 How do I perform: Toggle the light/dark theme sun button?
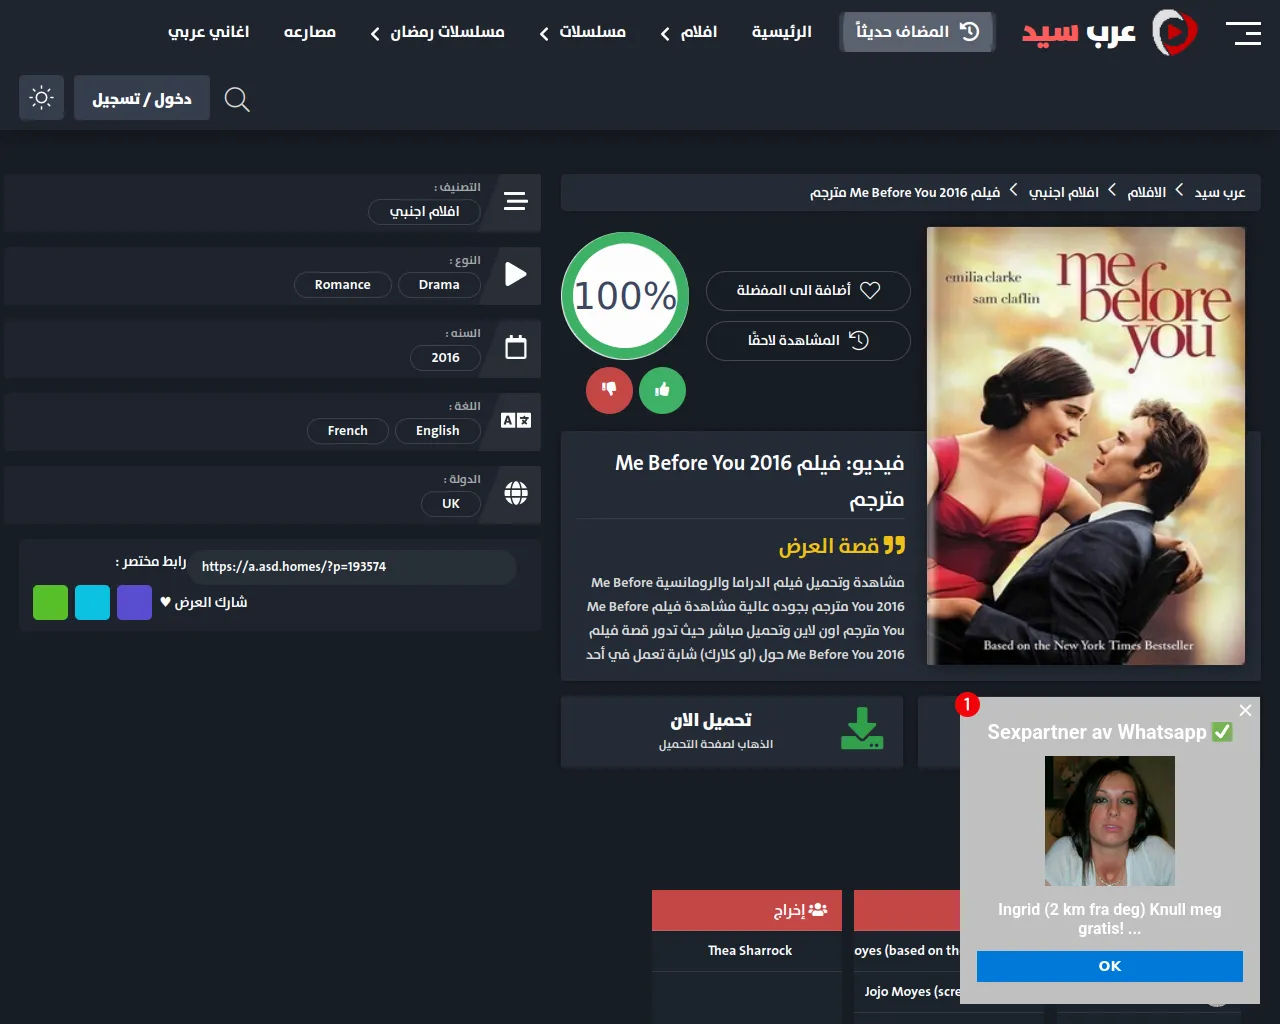pos(41,98)
